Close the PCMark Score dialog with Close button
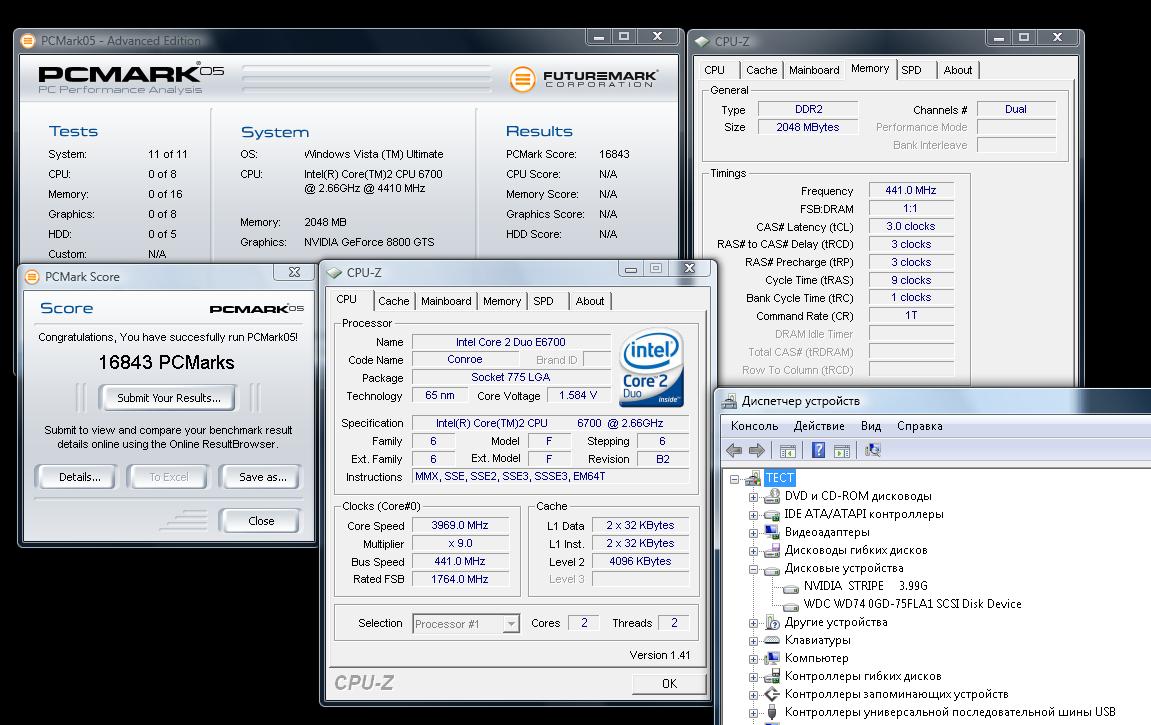This screenshot has width=1151, height=725. (x=261, y=521)
